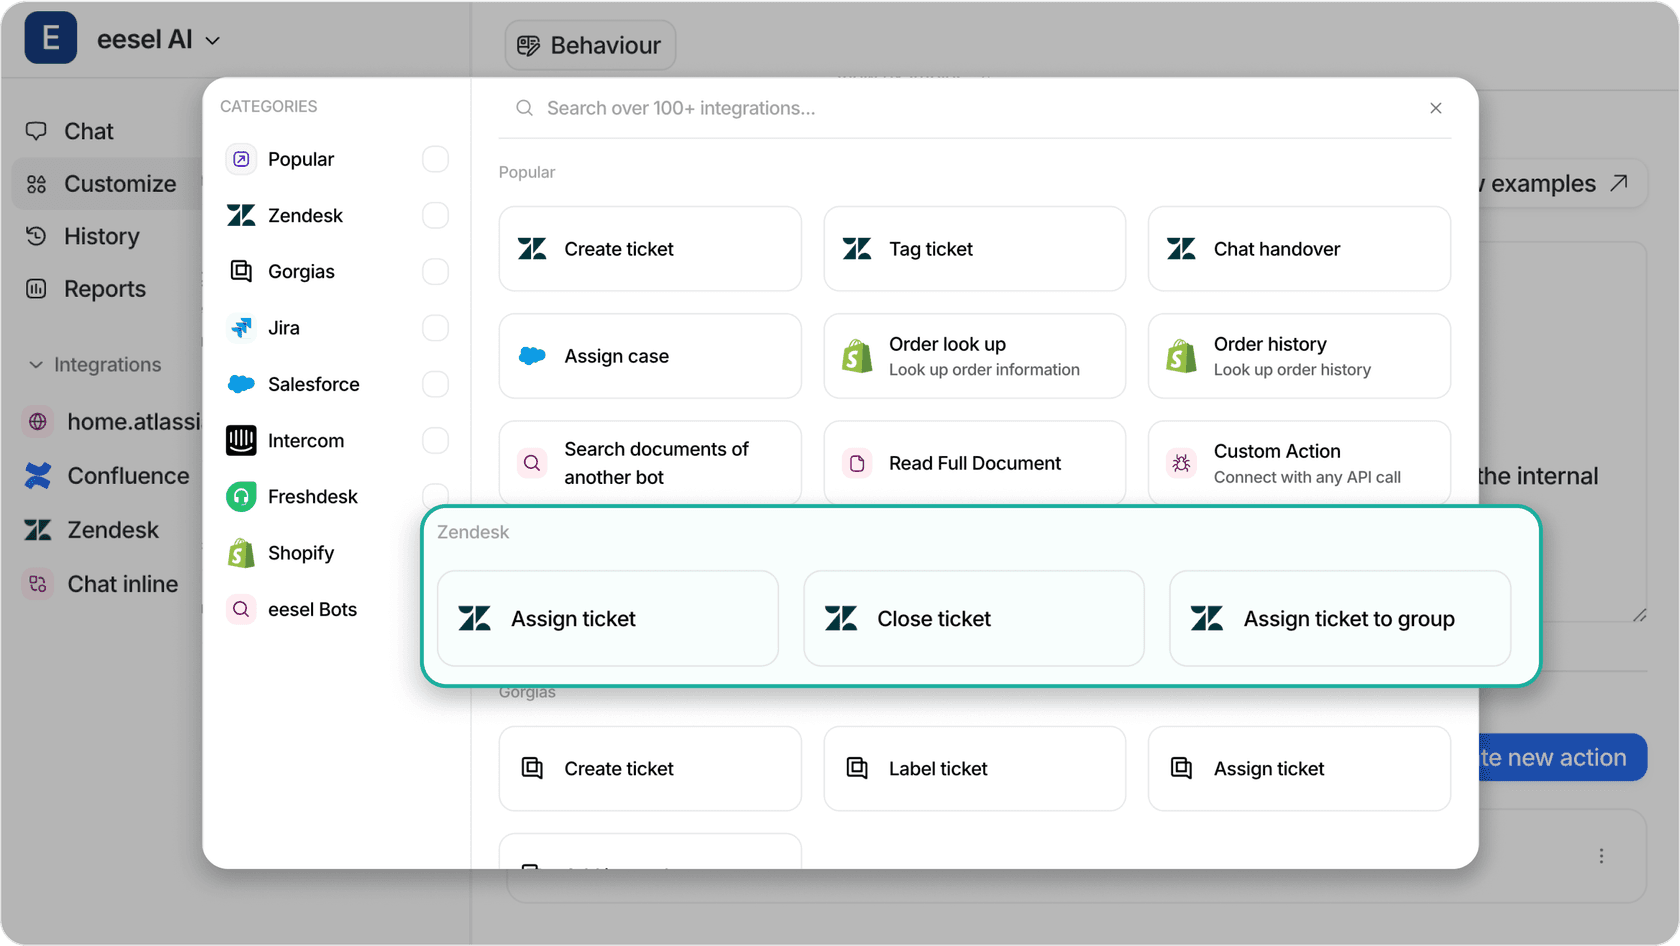1680x946 pixels.
Task: Add Search documents of another bot
Action: (x=650, y=463)
